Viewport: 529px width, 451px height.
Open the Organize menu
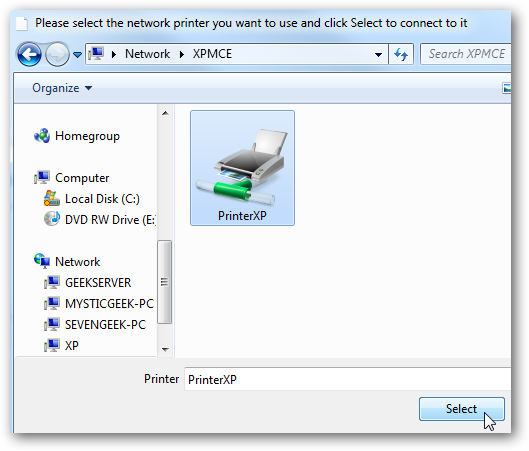coord(62,88)
